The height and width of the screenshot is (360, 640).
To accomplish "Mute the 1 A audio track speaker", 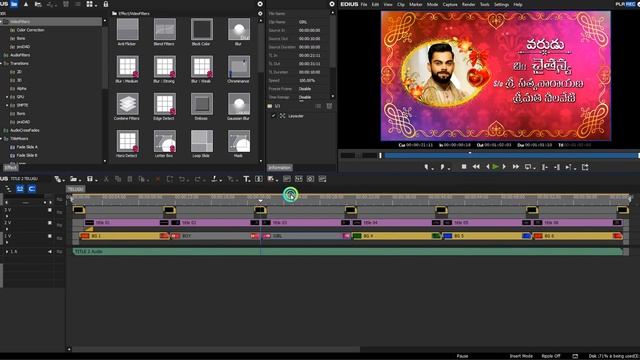I will (x=50, y=252).
